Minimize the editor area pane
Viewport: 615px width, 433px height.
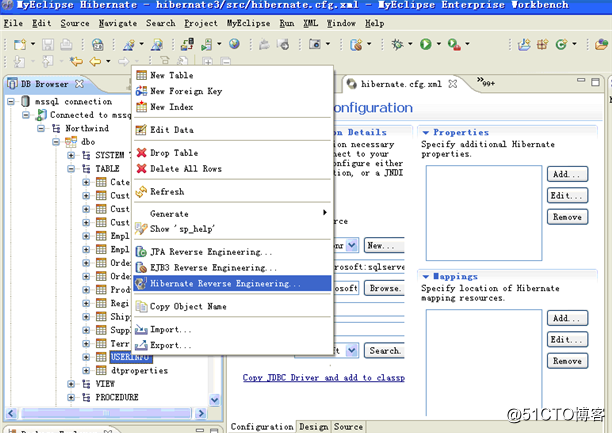coord(581,80)
